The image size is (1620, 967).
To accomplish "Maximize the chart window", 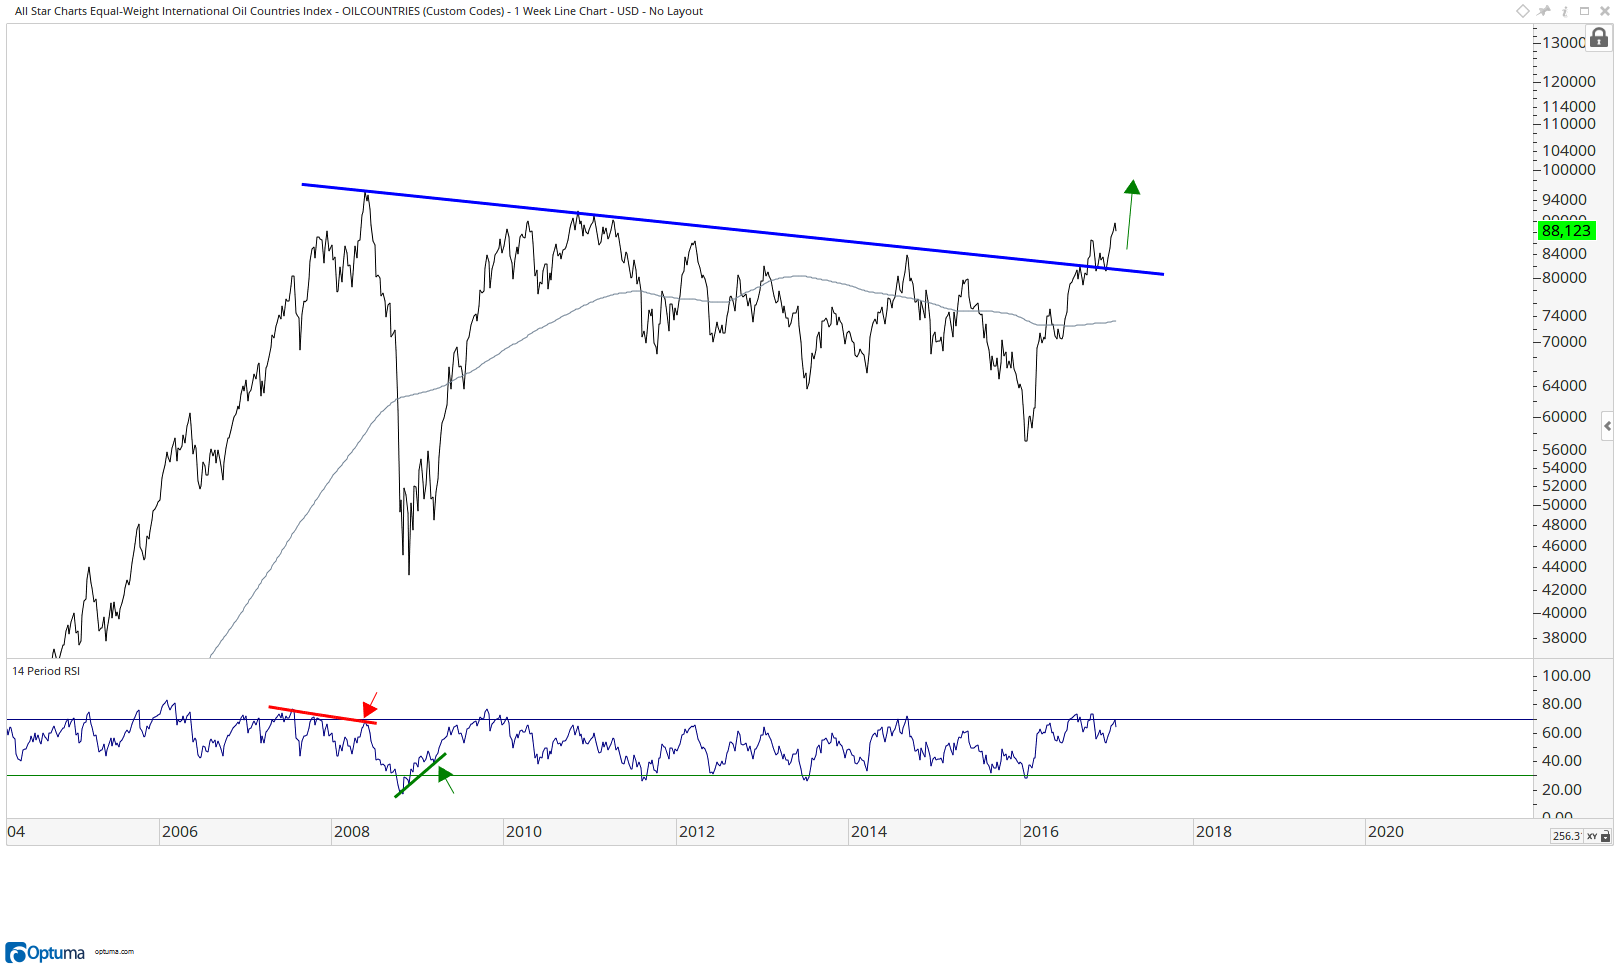I will [x=1585, y=11].
